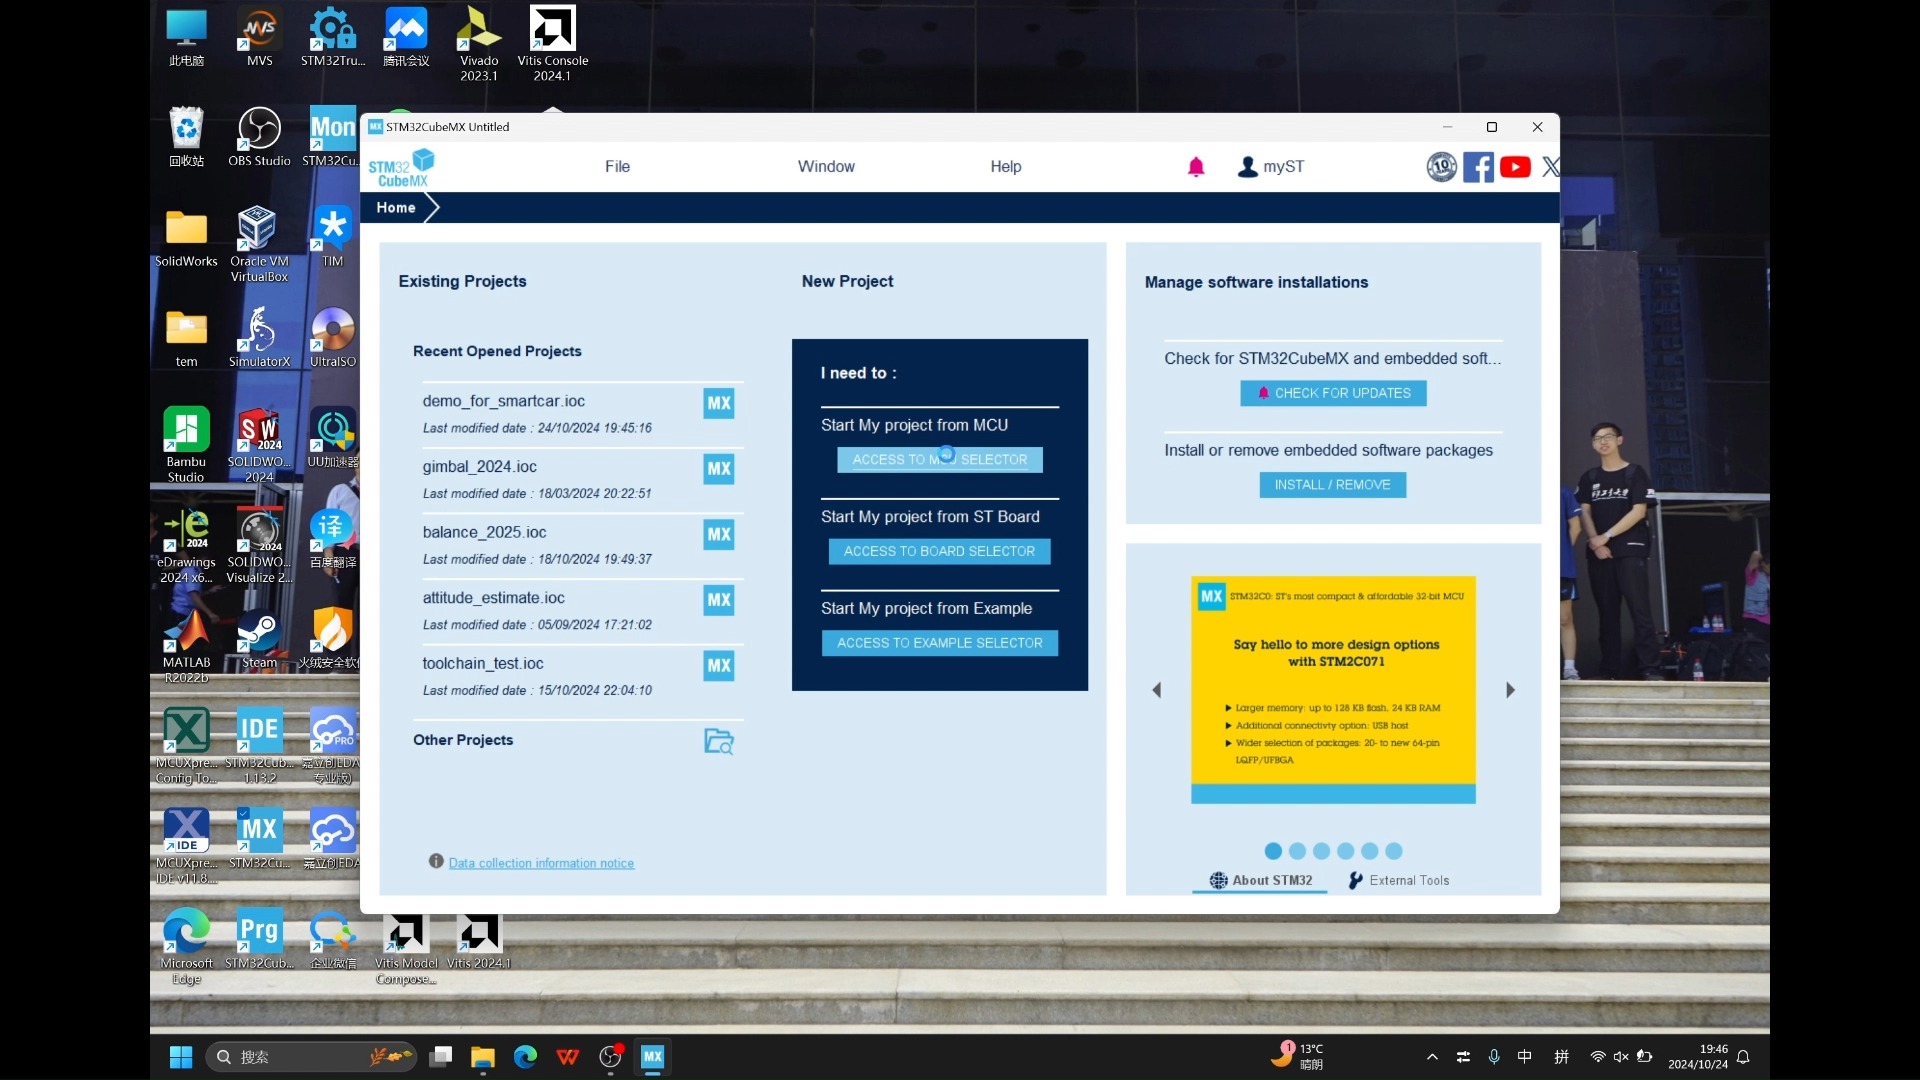
Task: Click Other Projects label
Action: pyautogui.click(x=463, y=740)
